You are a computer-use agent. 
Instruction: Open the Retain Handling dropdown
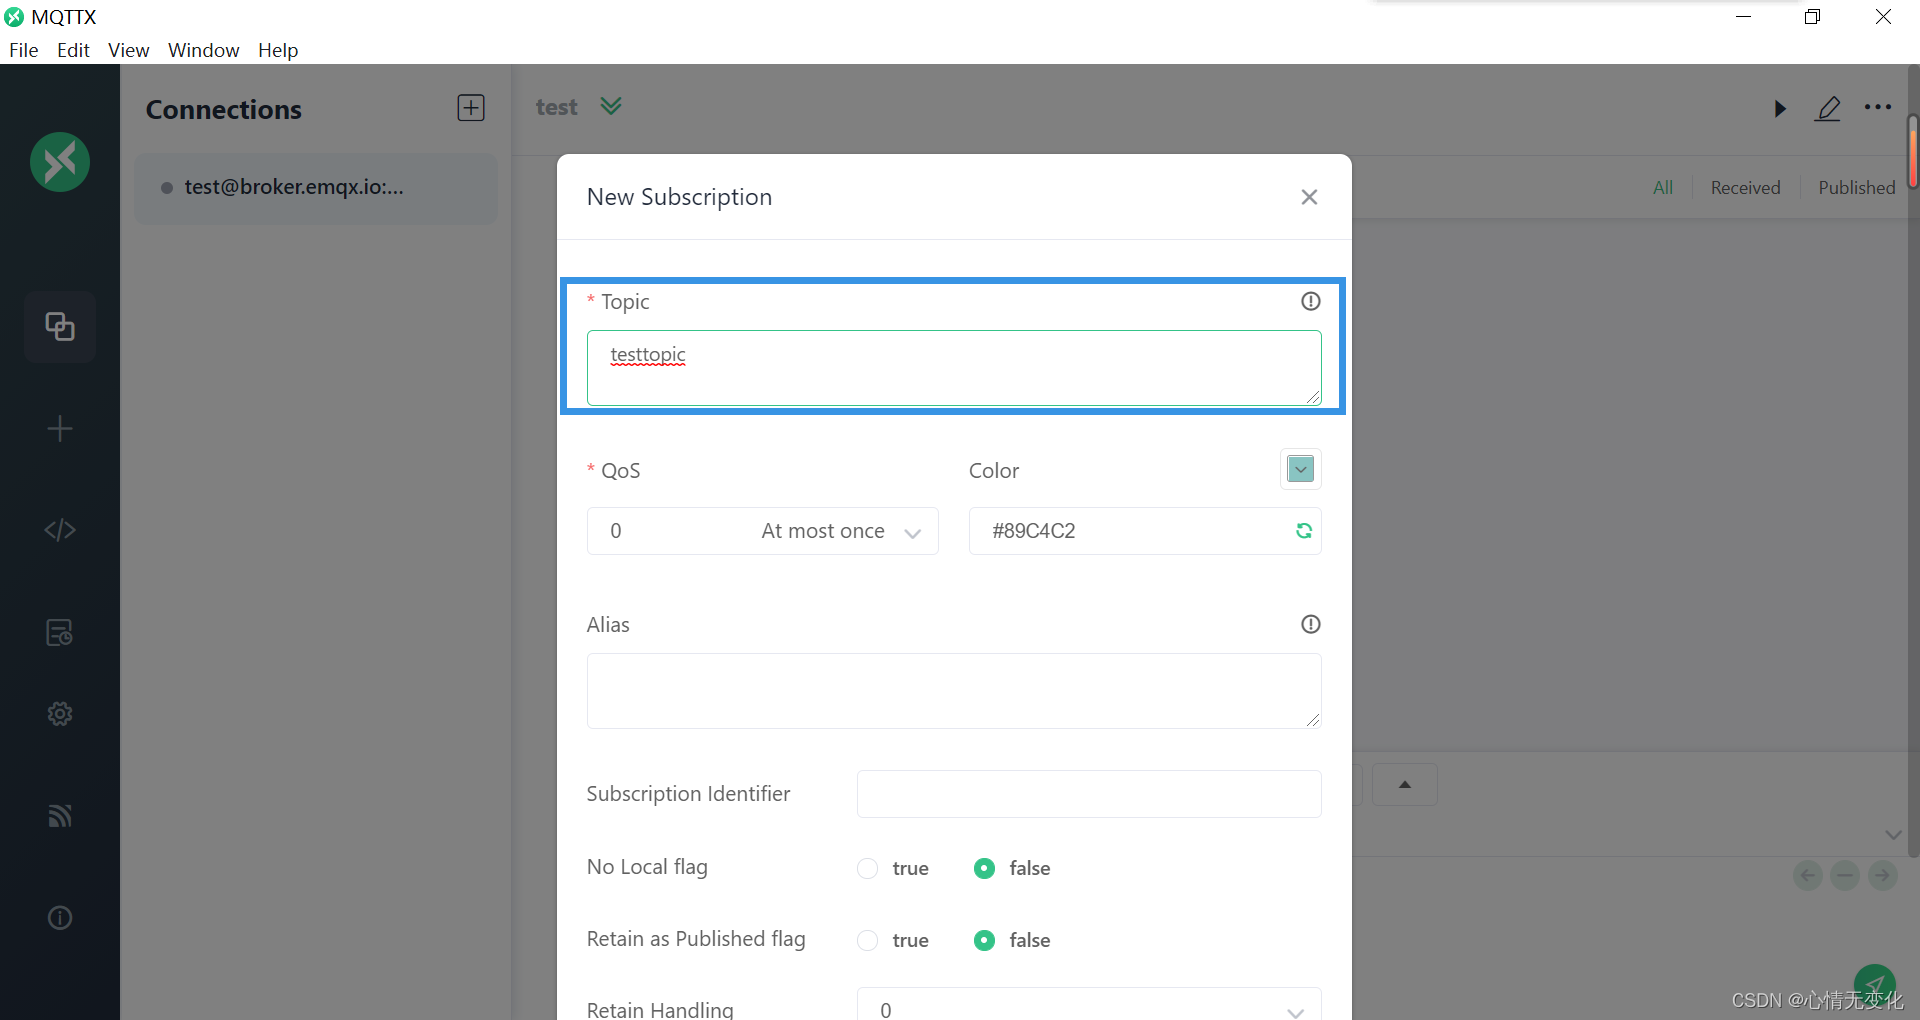pyautogui.click(x=1089, y=1006)
